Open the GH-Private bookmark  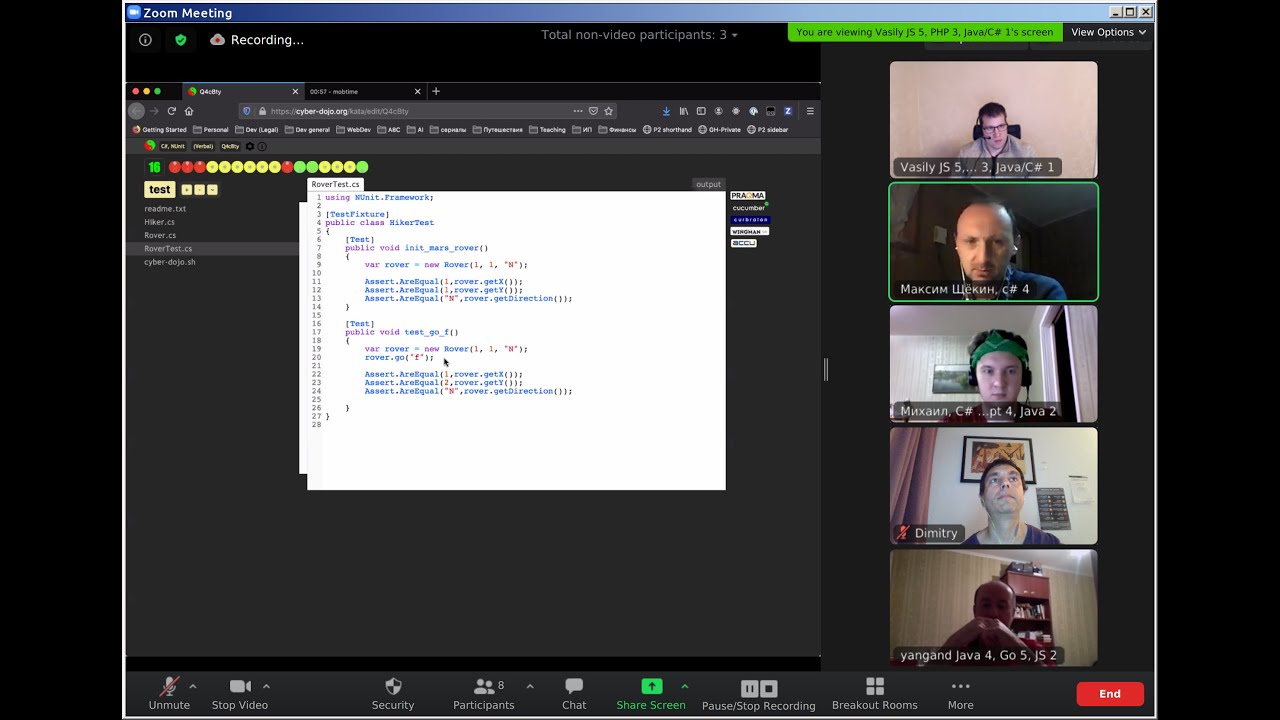pyautogui.click(x=720, y=129)
